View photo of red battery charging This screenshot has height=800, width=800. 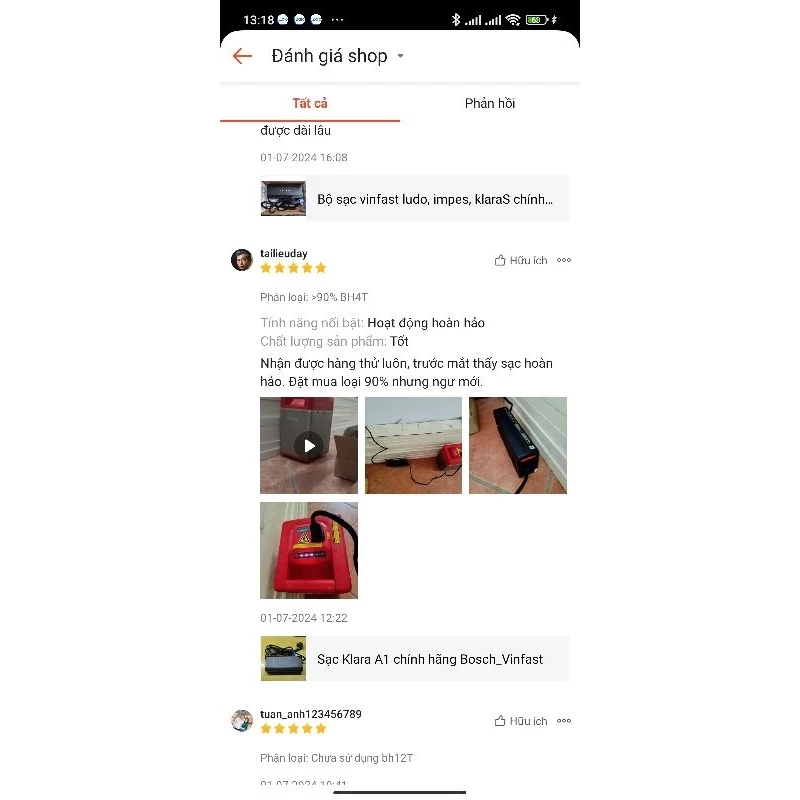[x=309, y=551]
